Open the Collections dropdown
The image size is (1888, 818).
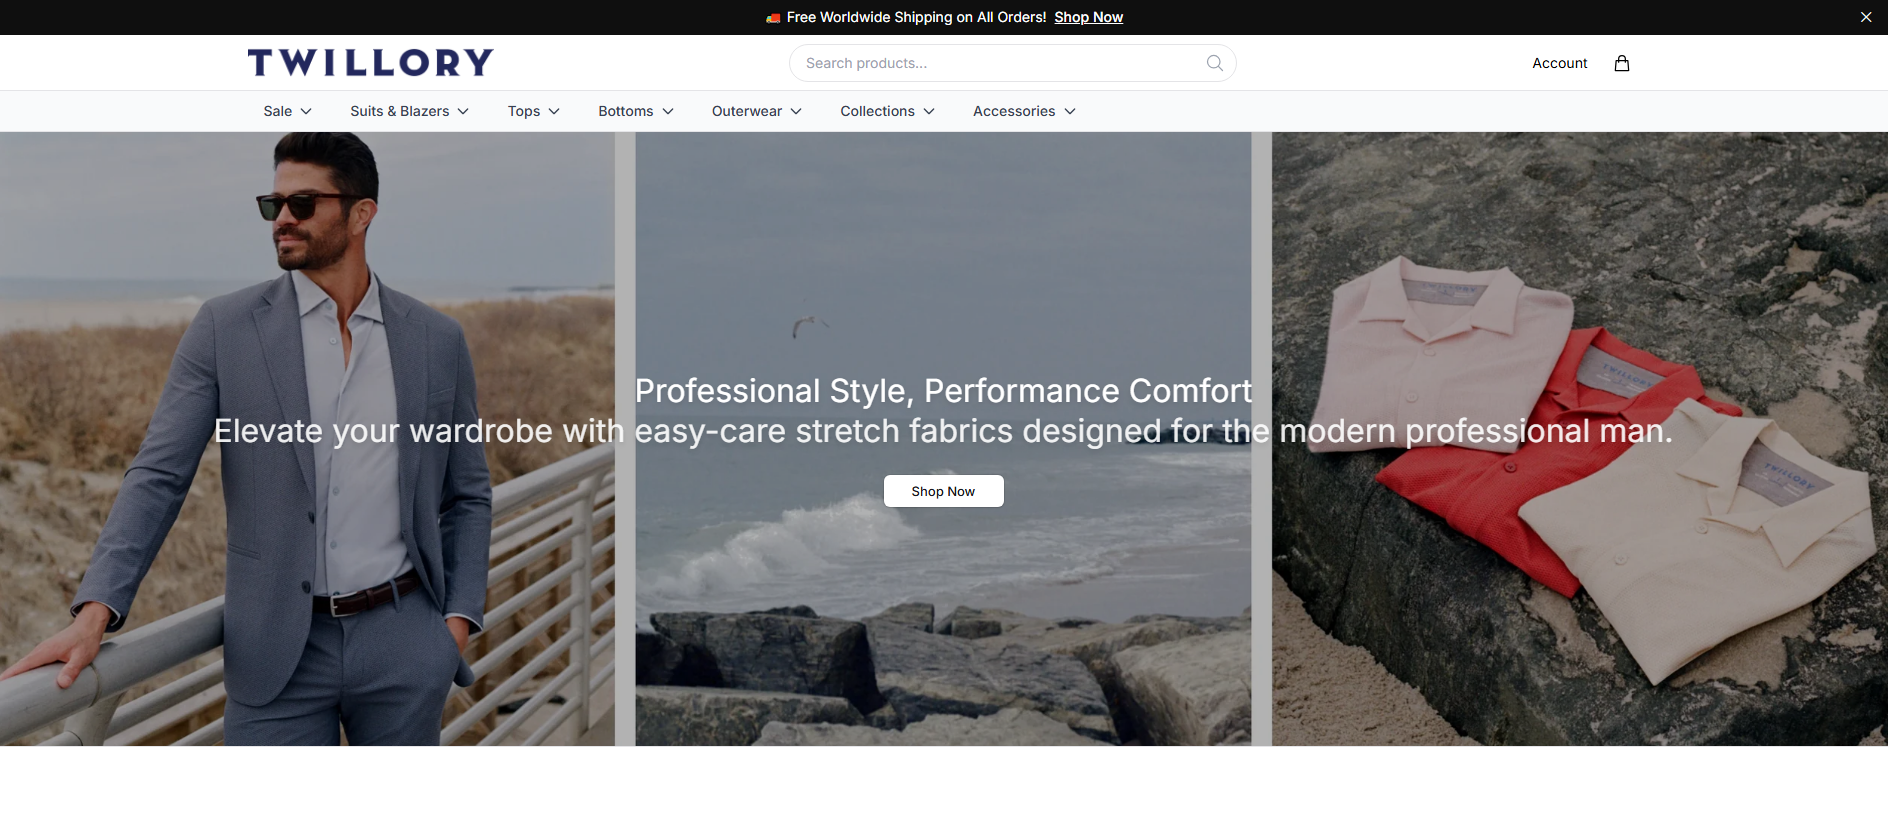point(888,111)
